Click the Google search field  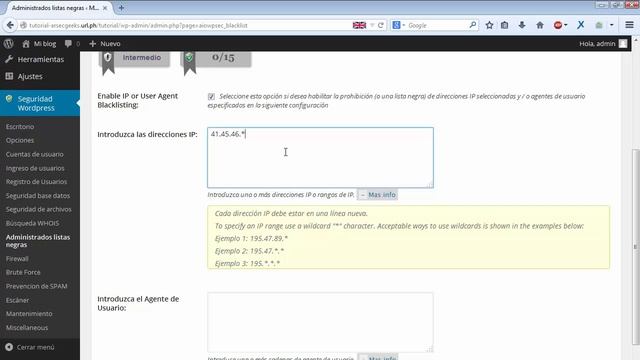[x=437, y=25]
